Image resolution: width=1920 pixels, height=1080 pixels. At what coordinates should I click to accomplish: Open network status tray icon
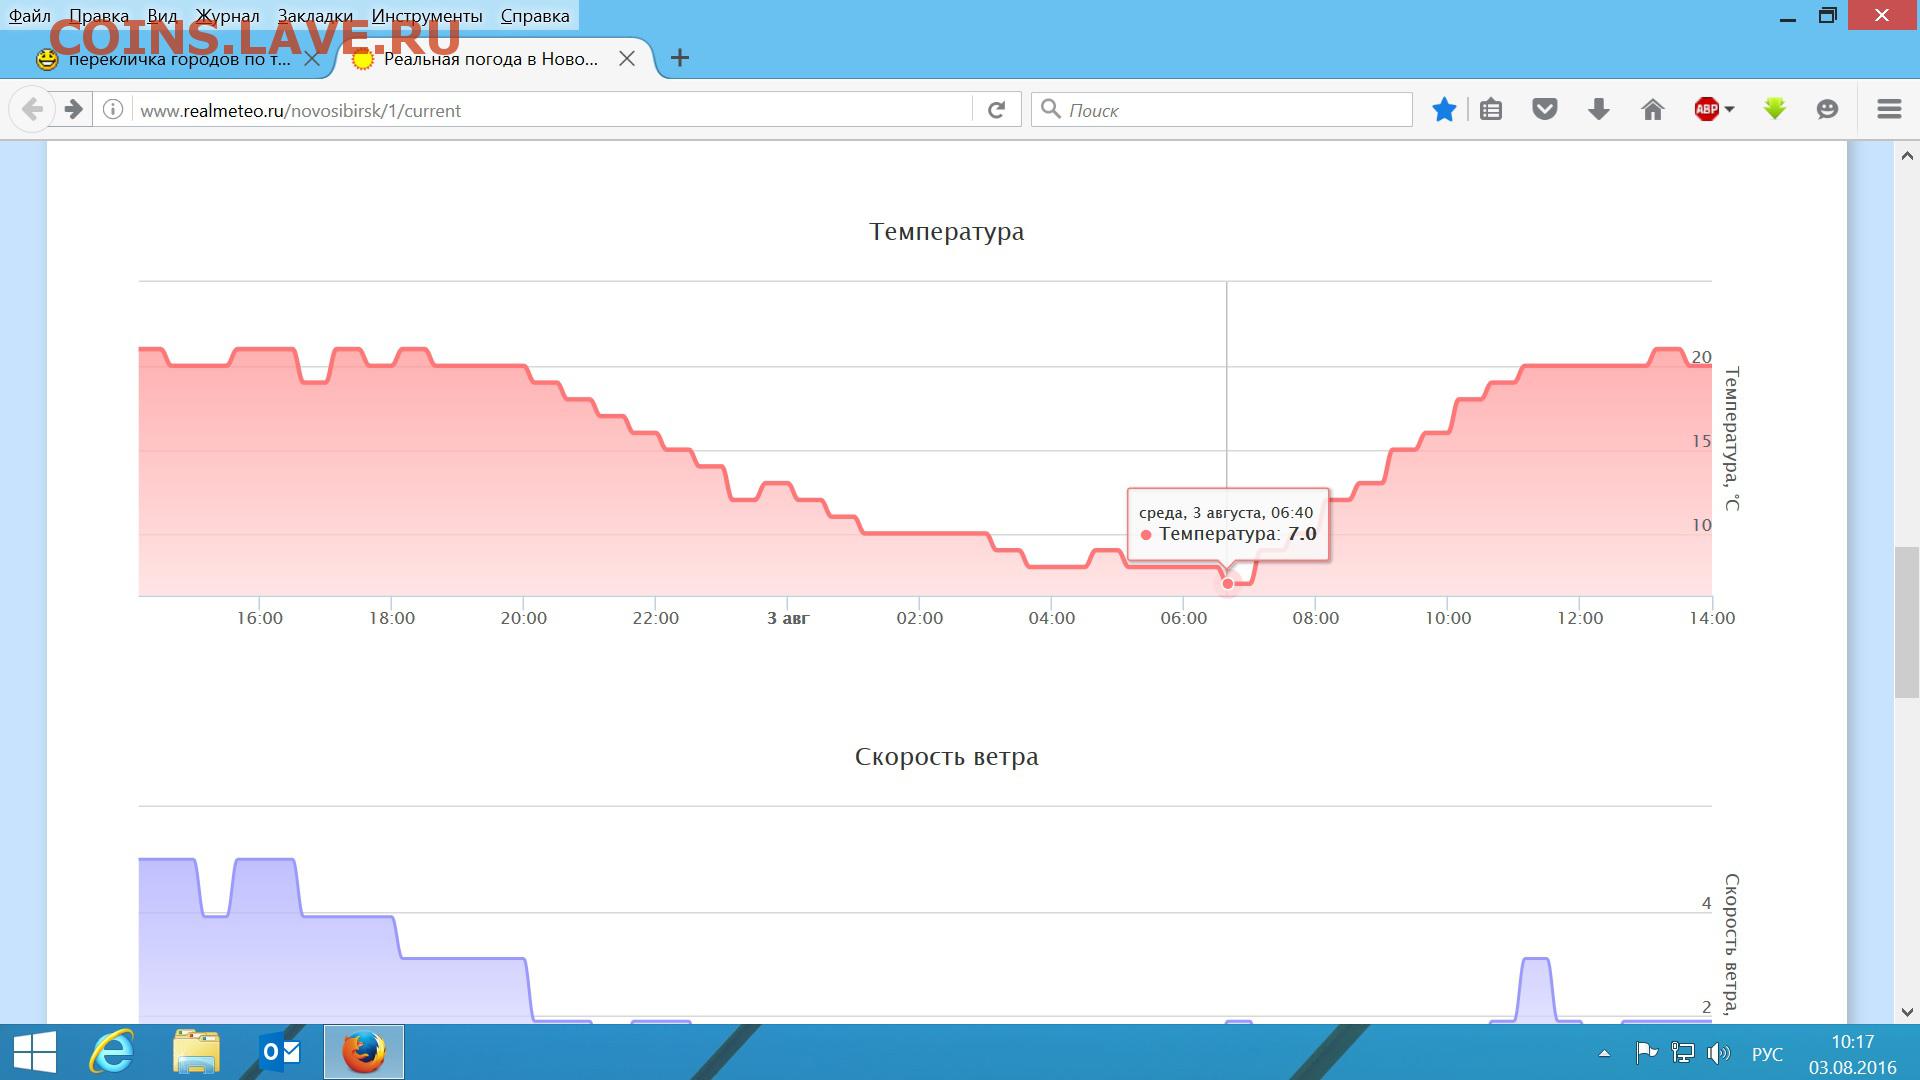[x=1683, y=1053]
